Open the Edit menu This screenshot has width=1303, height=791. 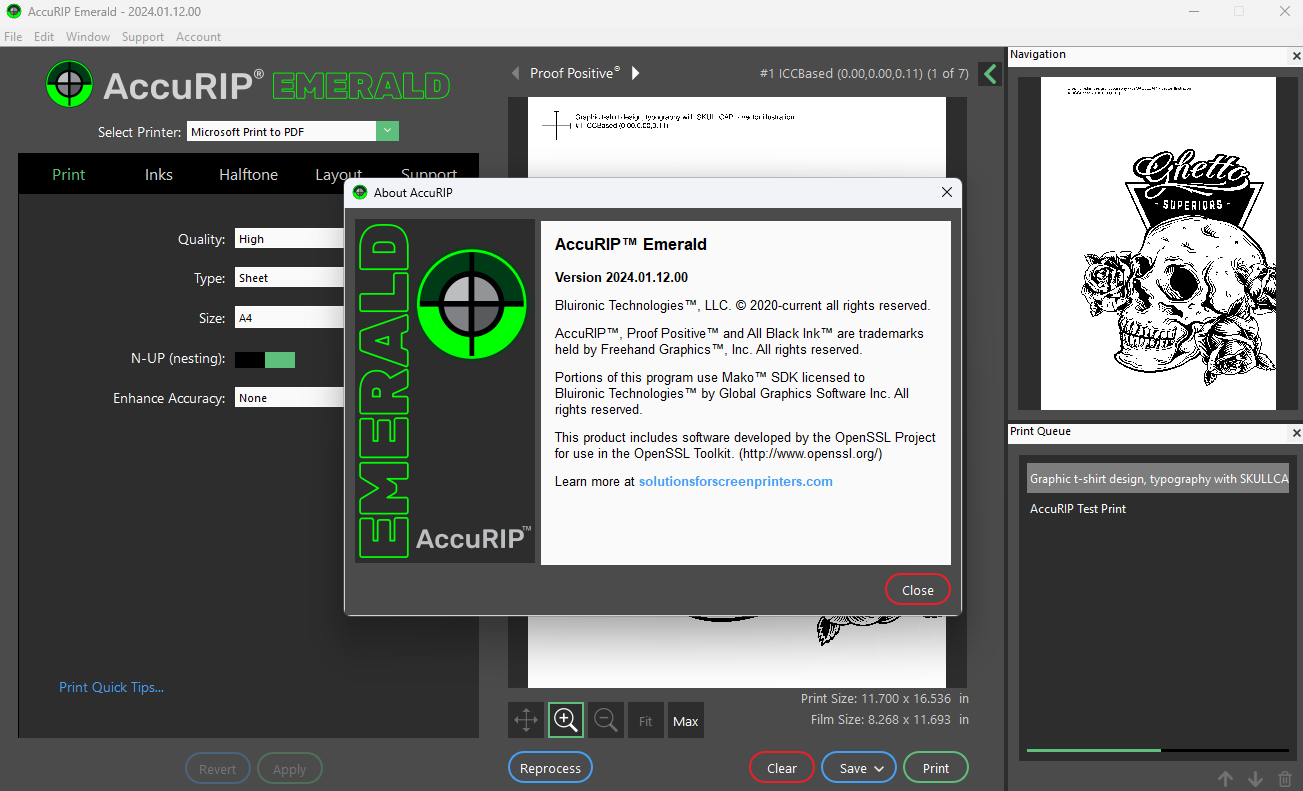click(44, 37)
